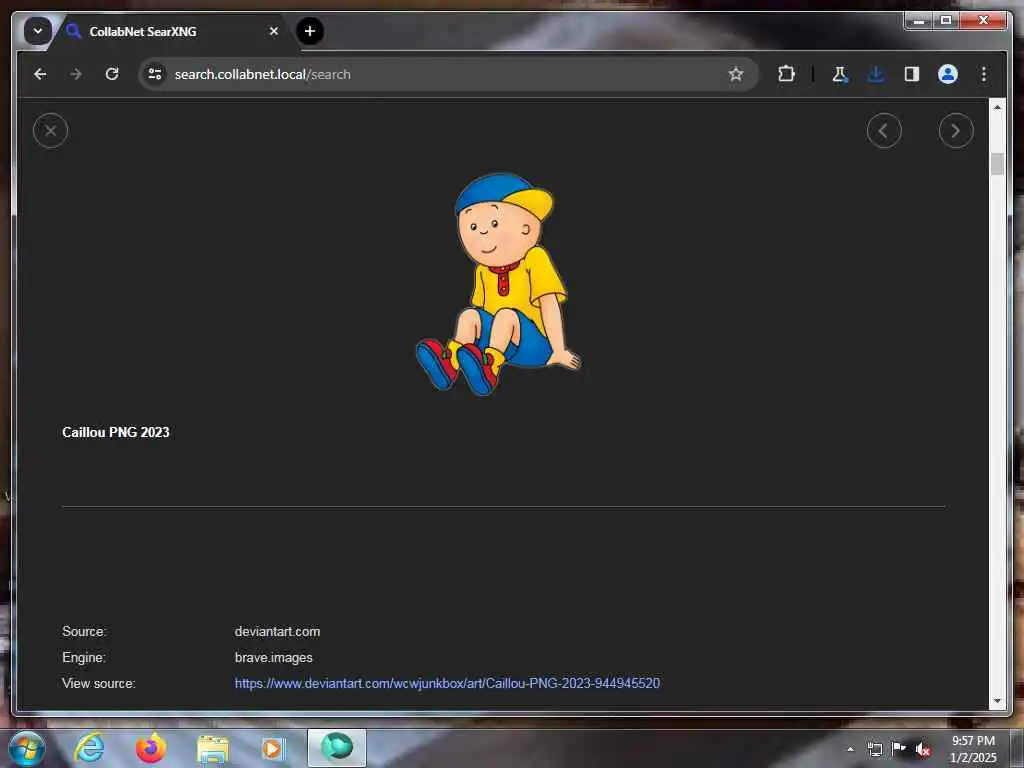Go to the previous image result

coord(884,131)
